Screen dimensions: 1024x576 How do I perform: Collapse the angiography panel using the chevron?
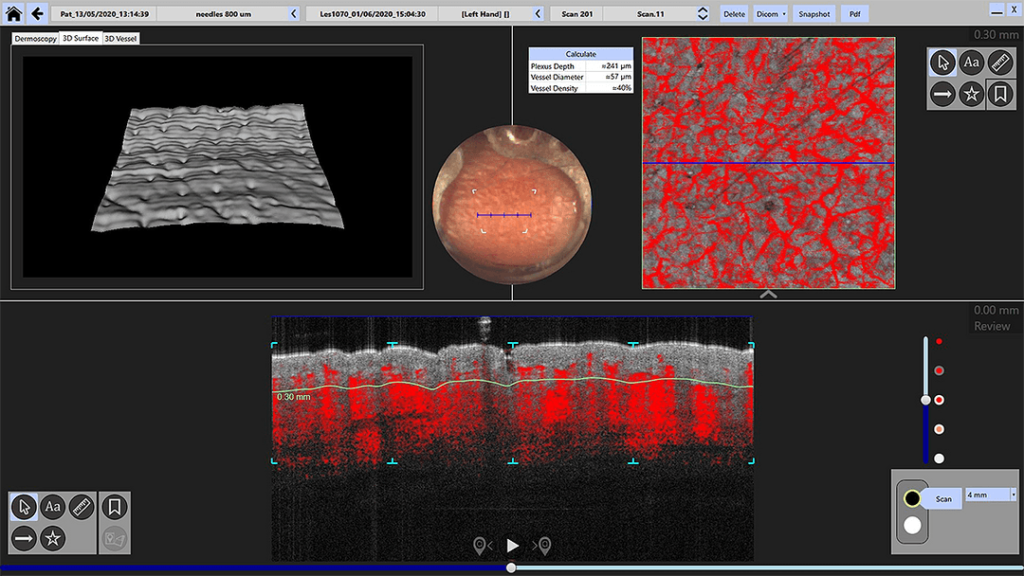point(769,293)
